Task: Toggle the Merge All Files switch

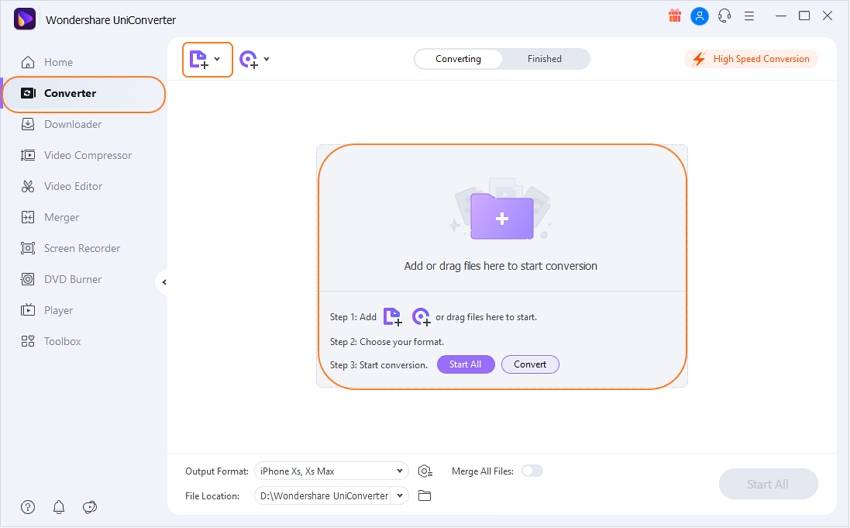Action: point(532,471)
